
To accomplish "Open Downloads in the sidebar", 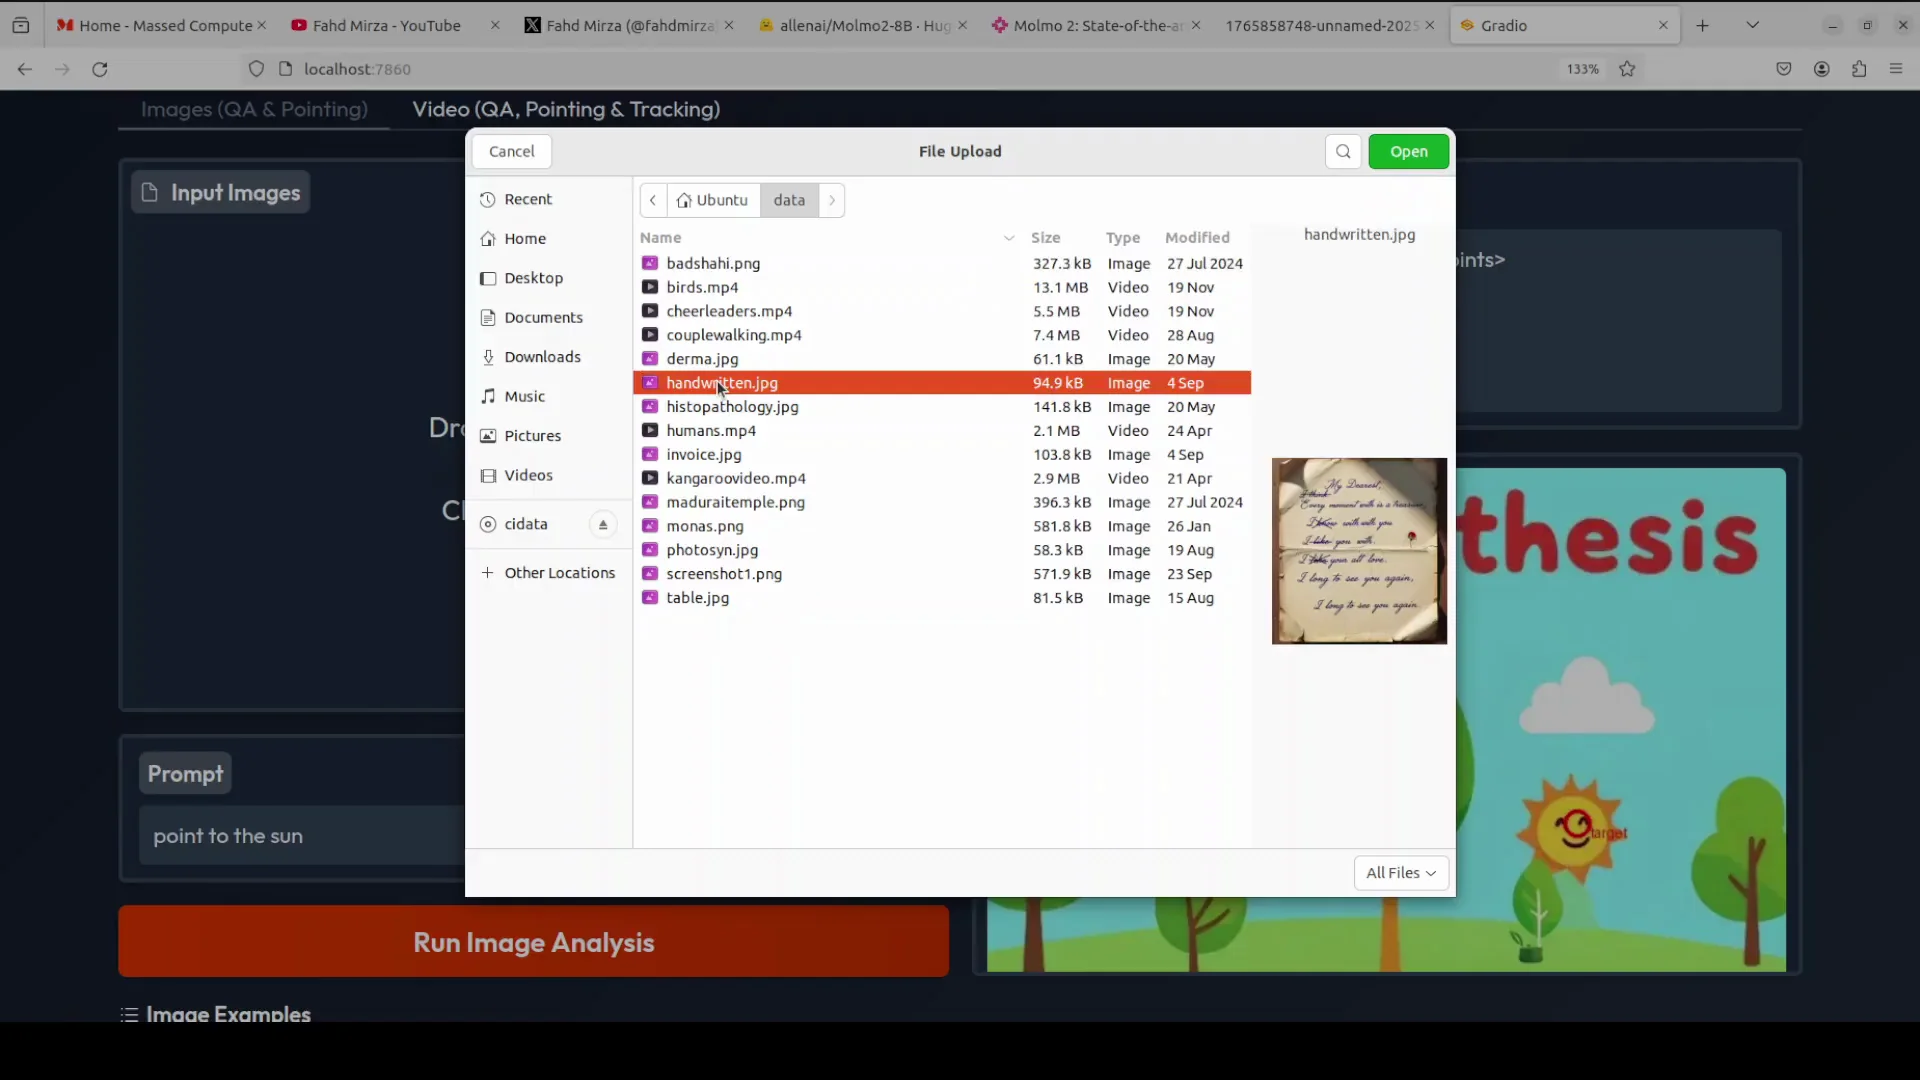I will click(x=542, y=357).
